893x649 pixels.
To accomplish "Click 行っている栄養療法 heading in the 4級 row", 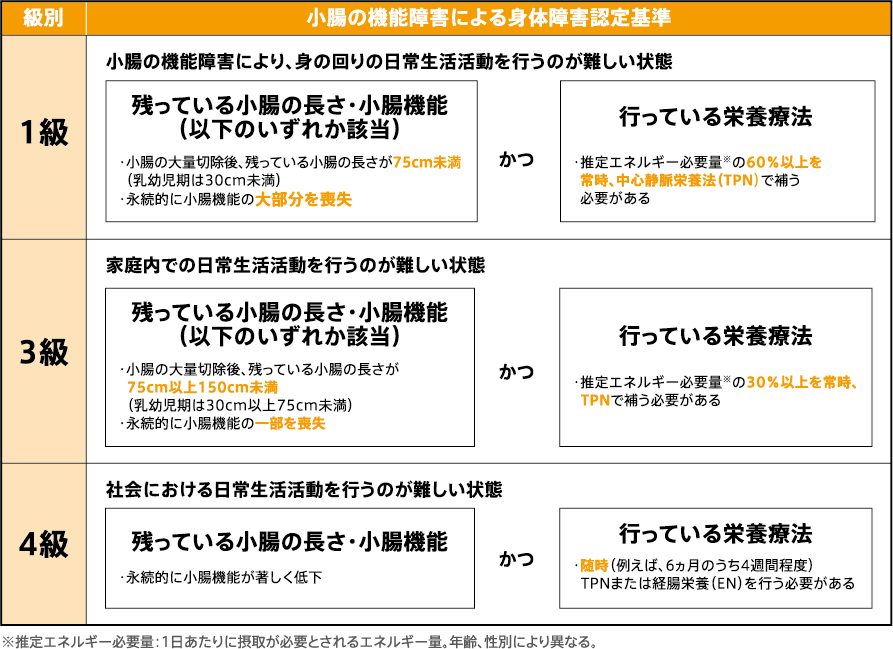I will click(x=716, y=534).
